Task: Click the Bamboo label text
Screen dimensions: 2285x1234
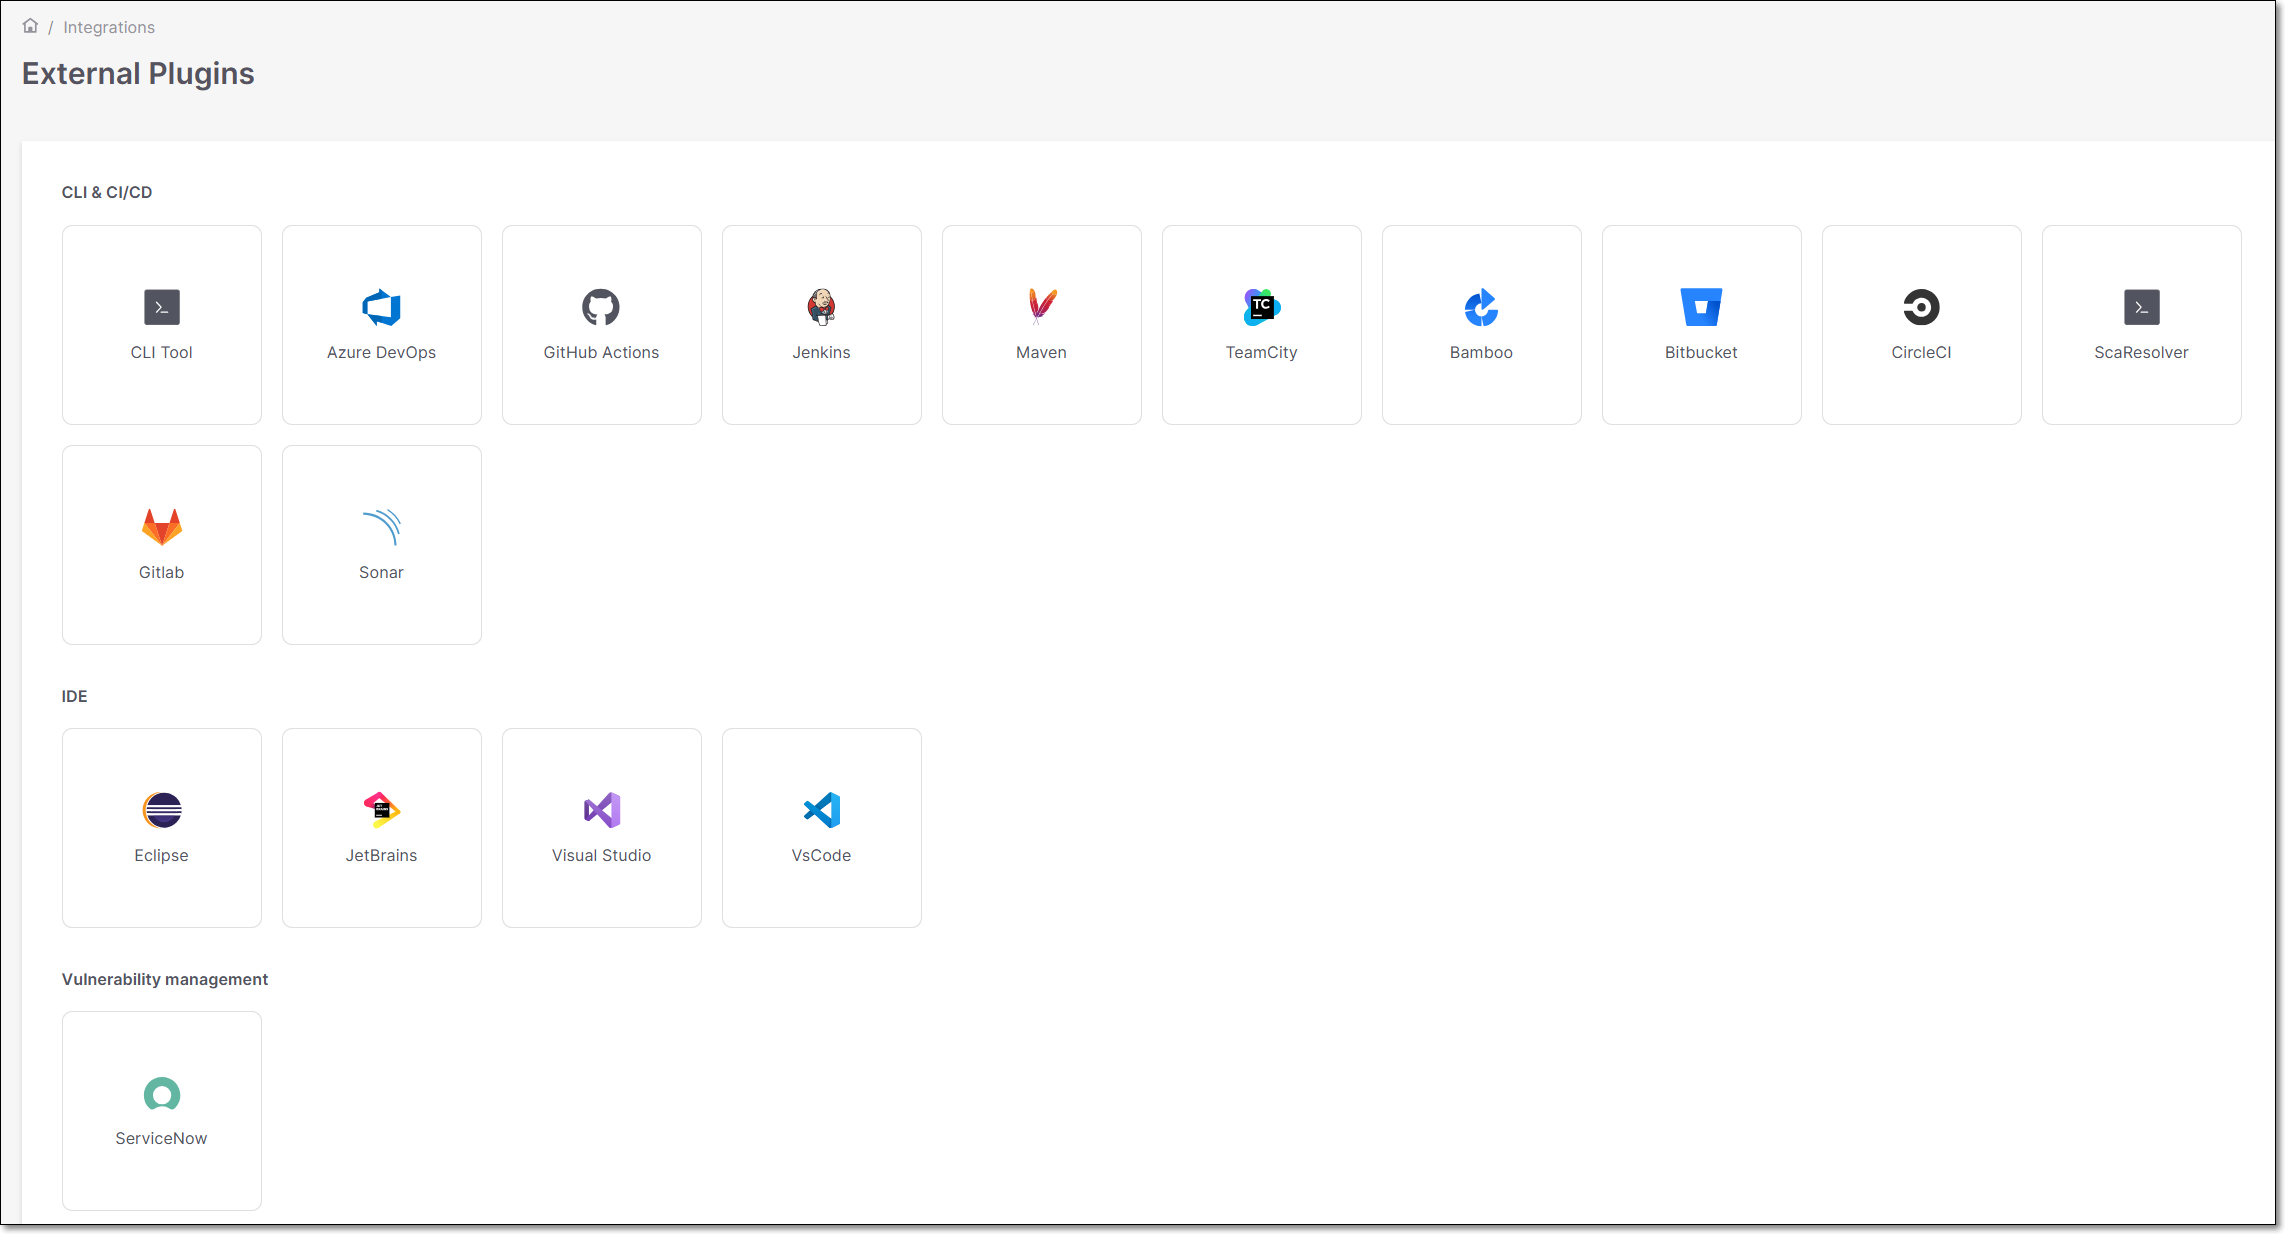Action: point(1481,352)
